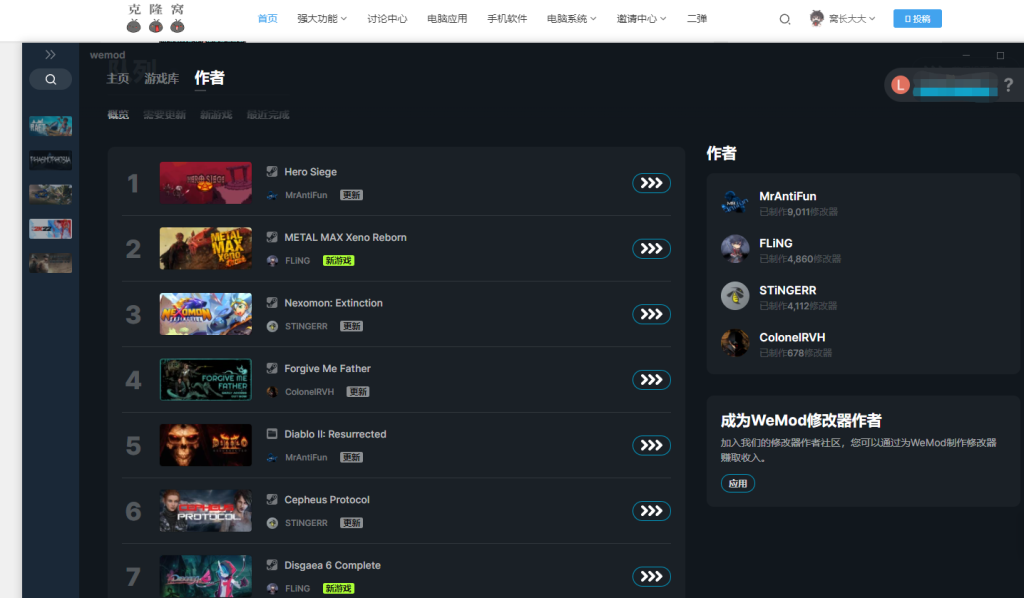Click the FLiNG name in the authors panel

tap(776, 243)
